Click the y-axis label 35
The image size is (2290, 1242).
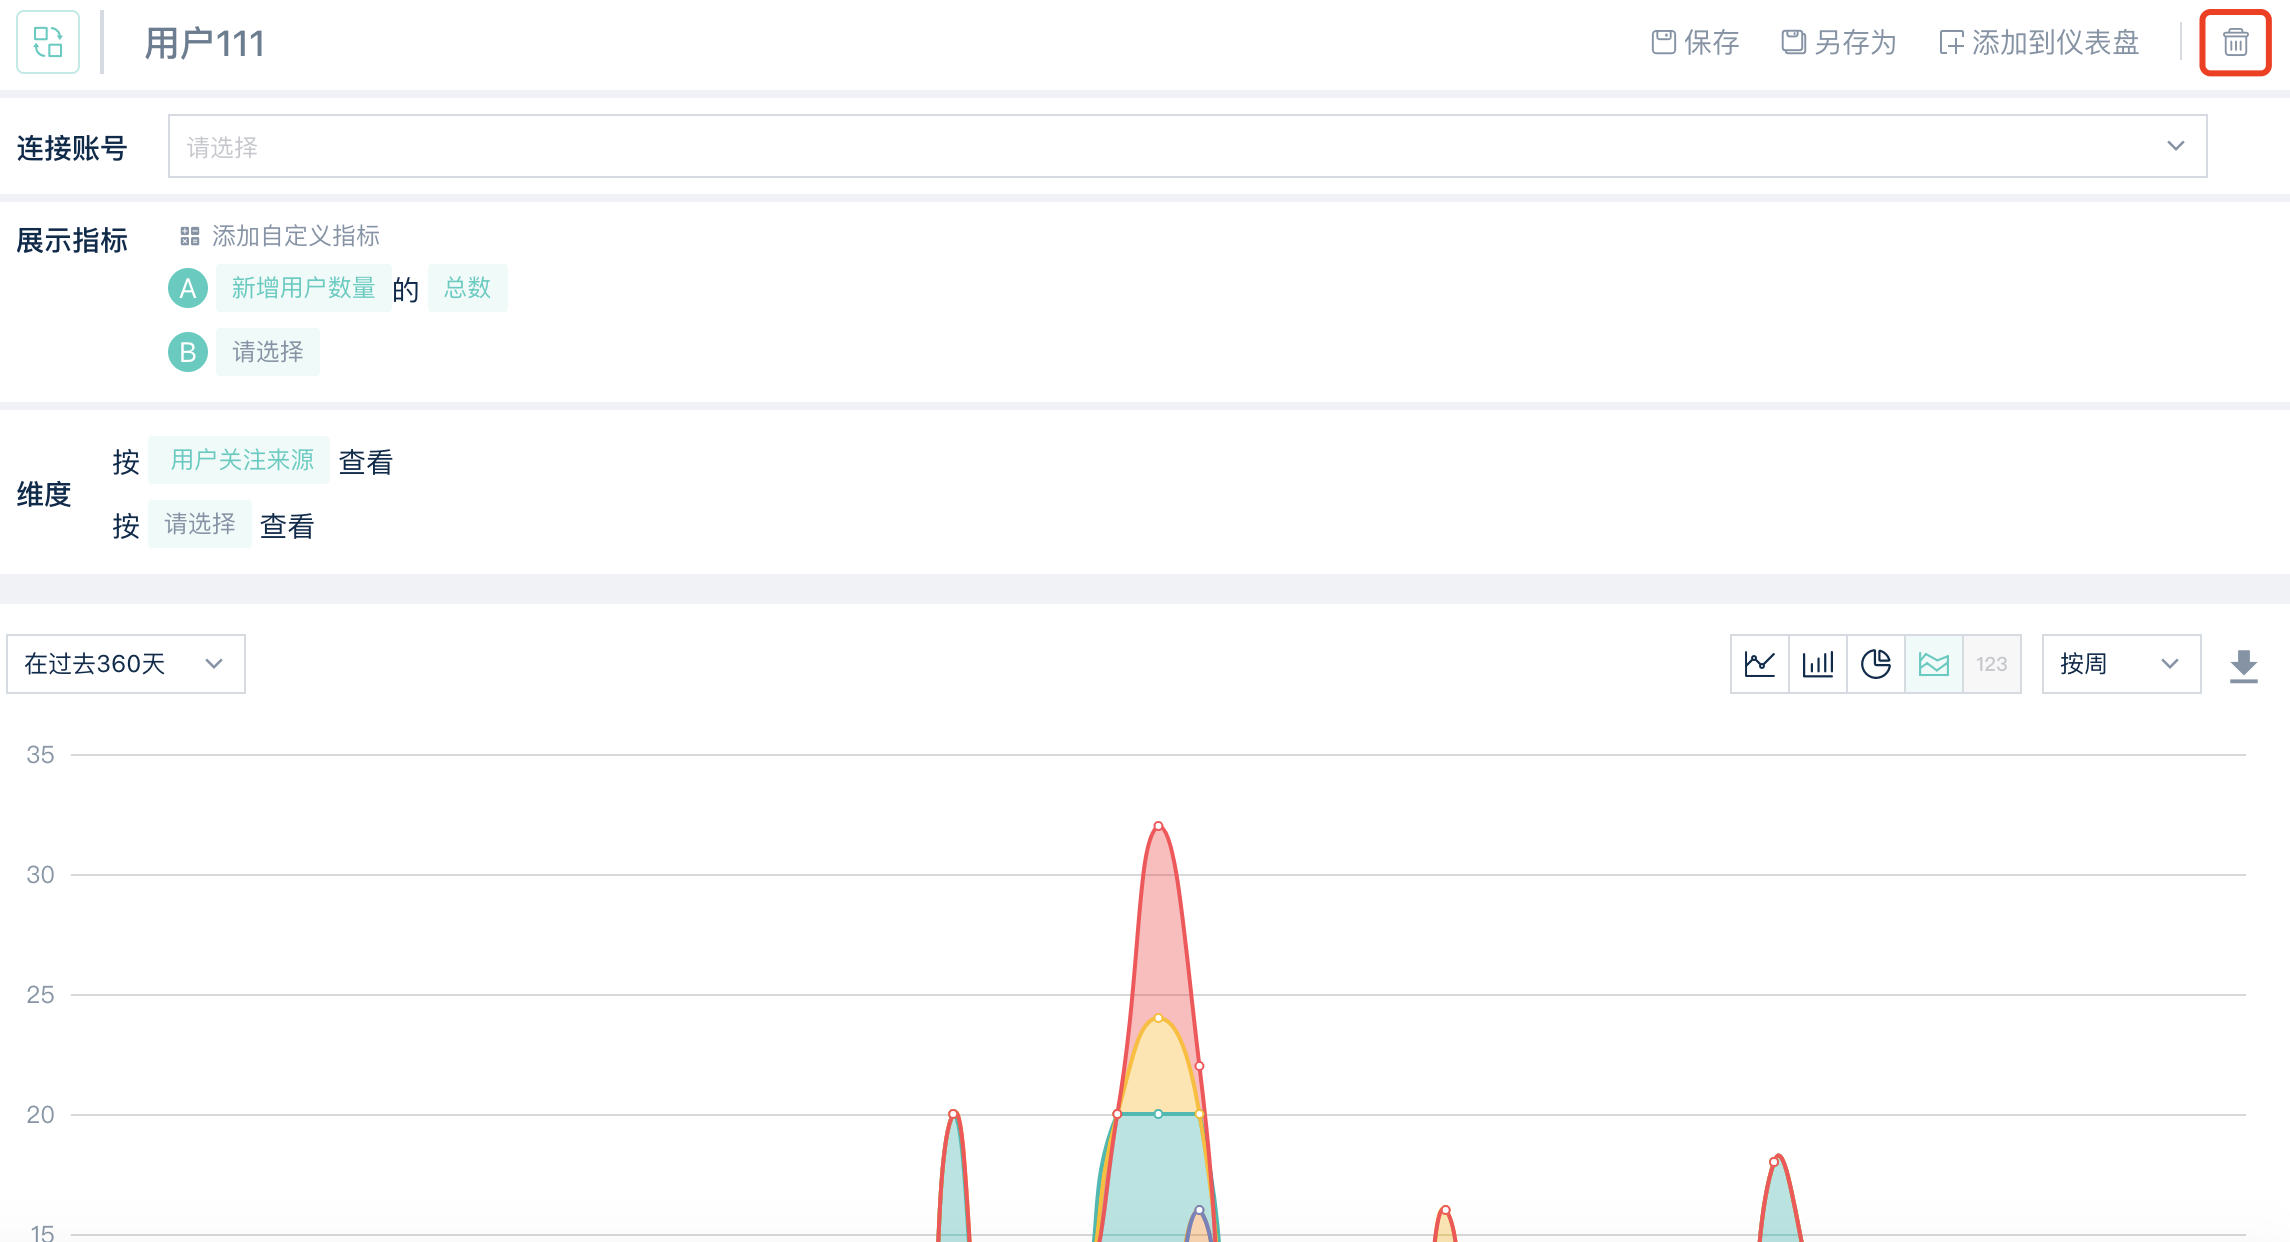tap(40, 755)
